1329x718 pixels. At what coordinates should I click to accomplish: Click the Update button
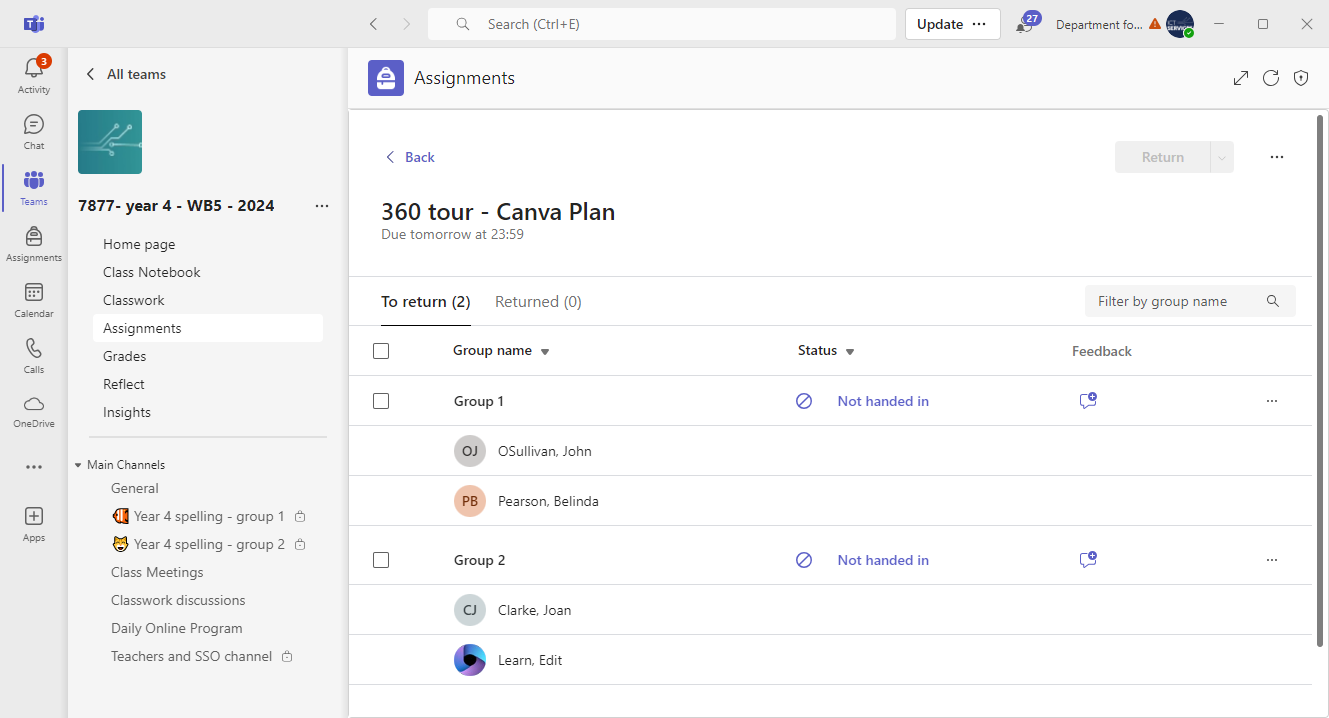940,24
